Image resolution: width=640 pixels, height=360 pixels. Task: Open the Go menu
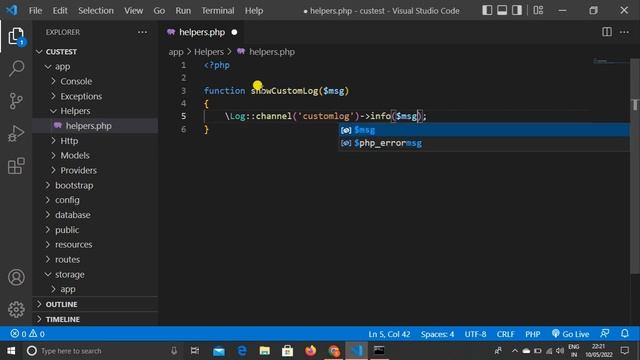(x=159, y=11)
